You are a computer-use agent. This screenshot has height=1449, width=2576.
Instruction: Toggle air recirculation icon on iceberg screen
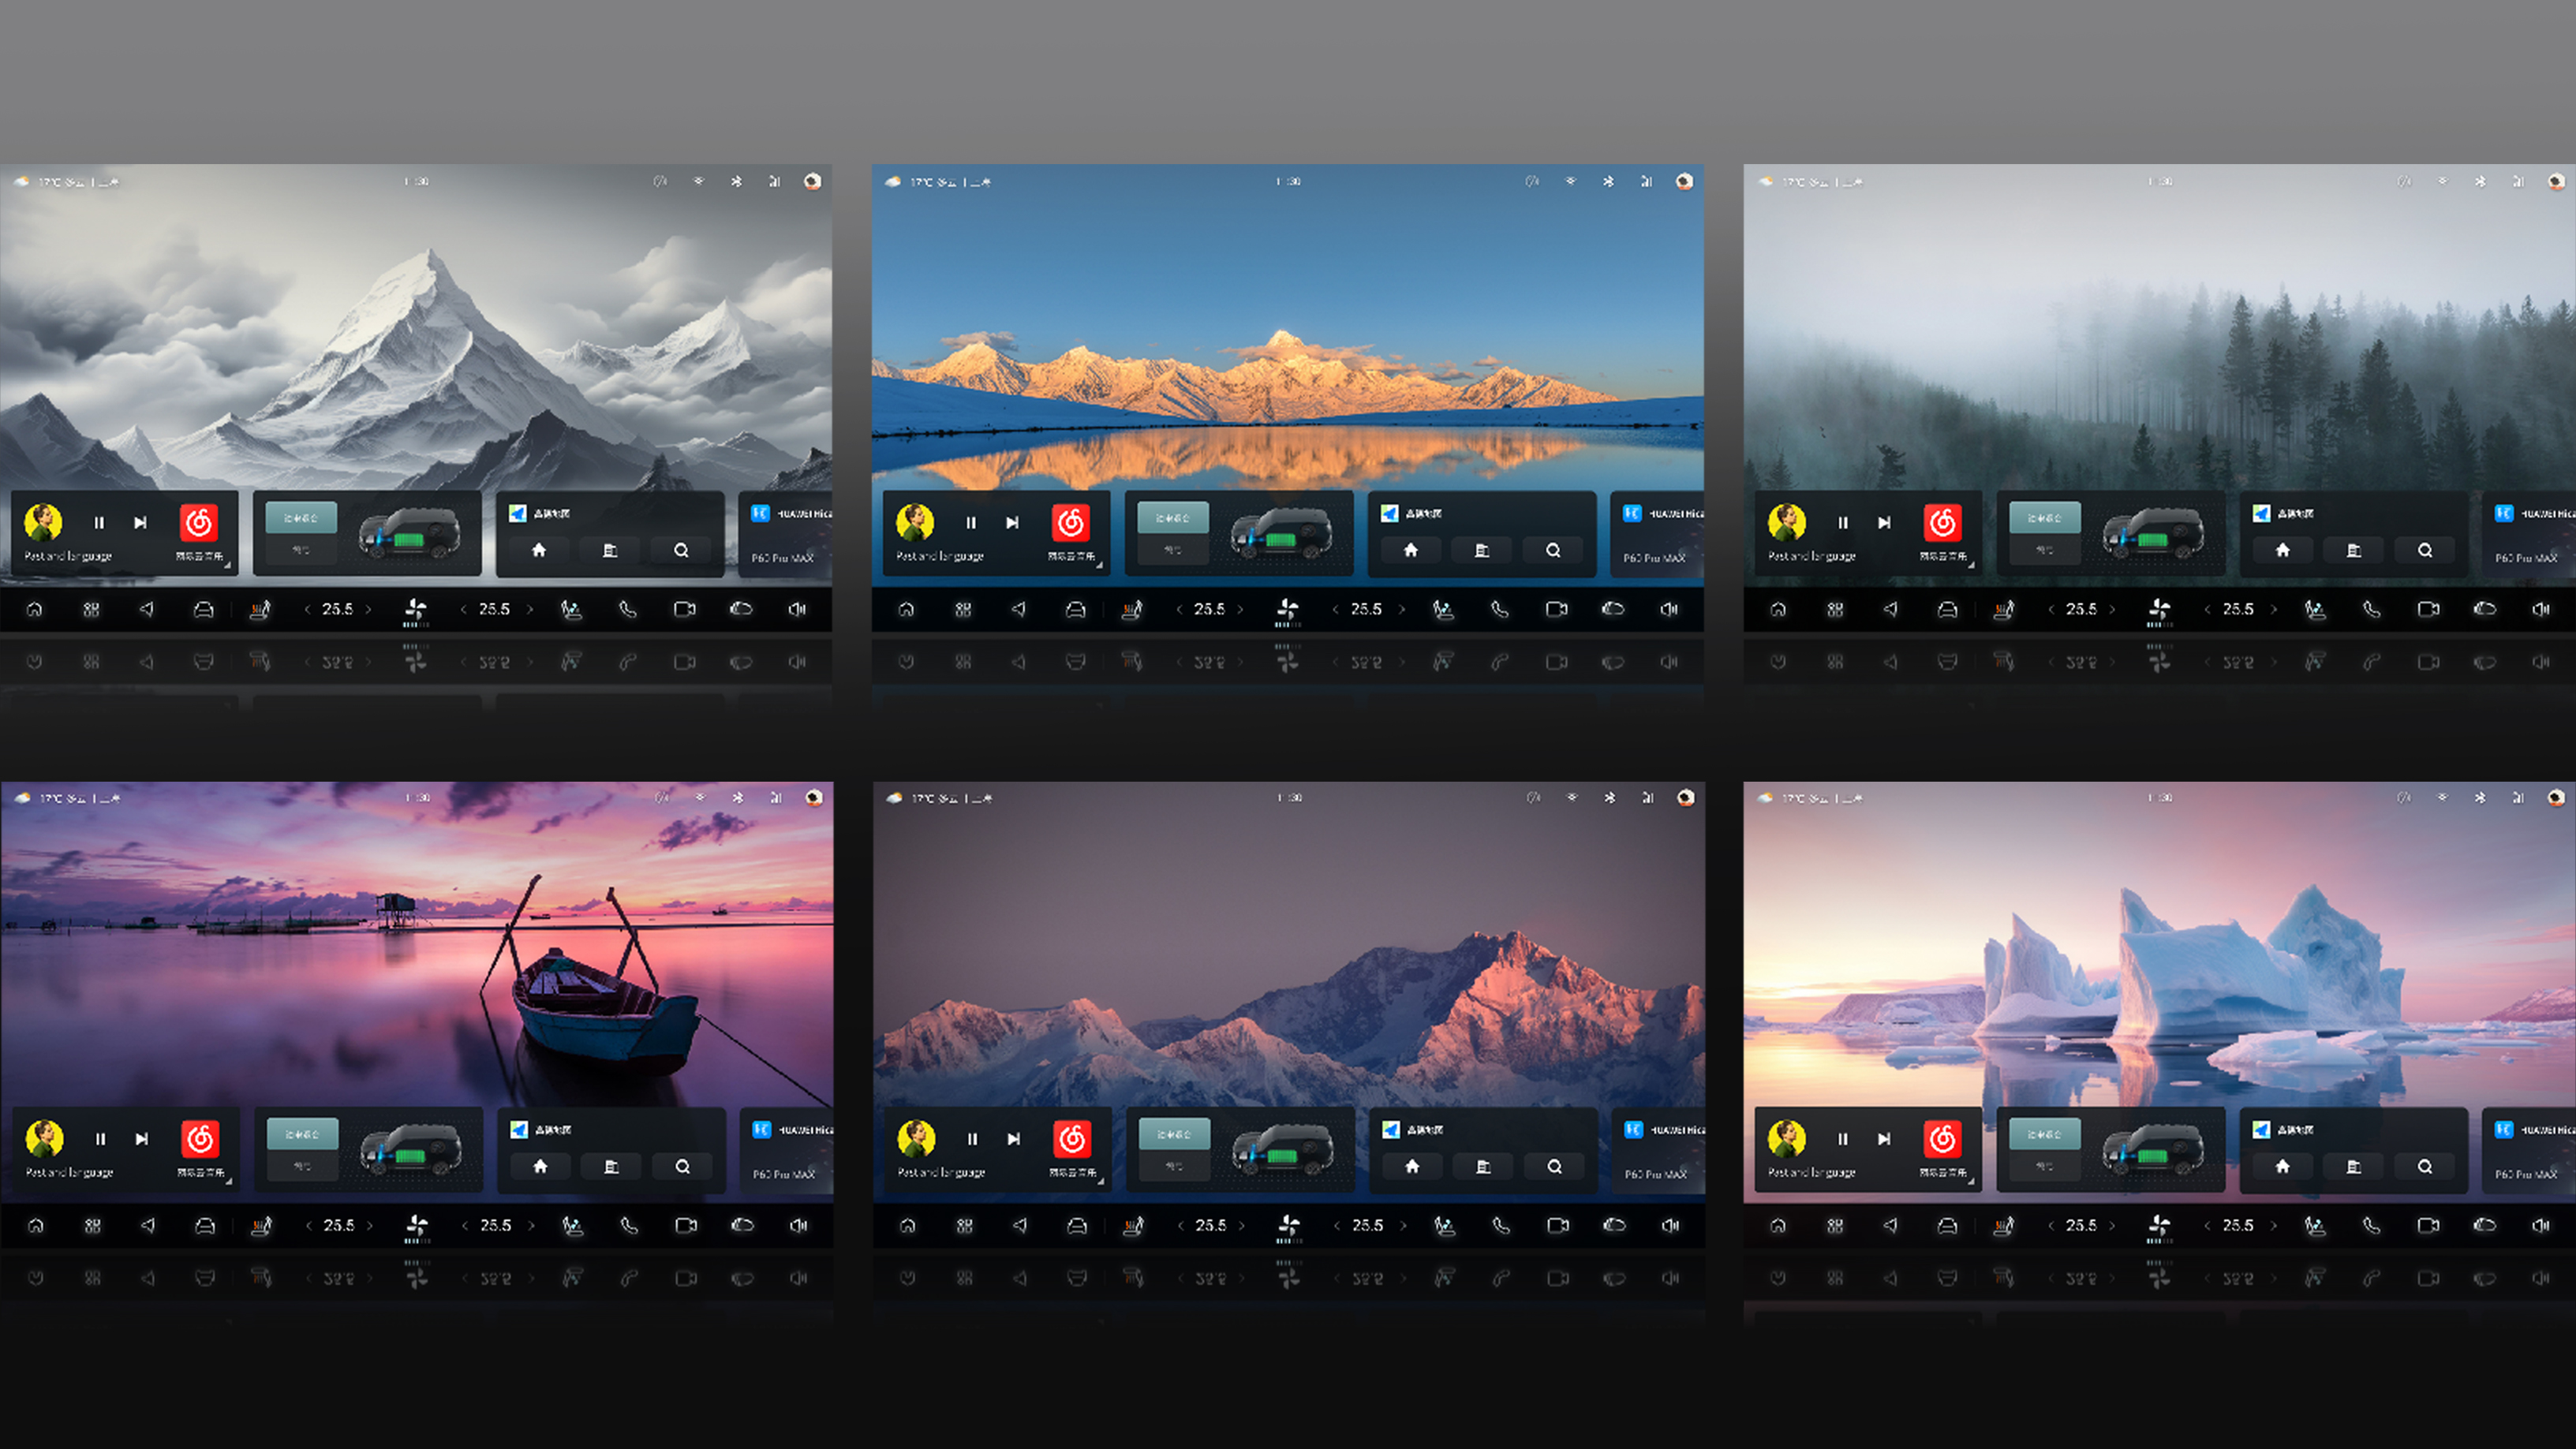tap(2484, 1225)
